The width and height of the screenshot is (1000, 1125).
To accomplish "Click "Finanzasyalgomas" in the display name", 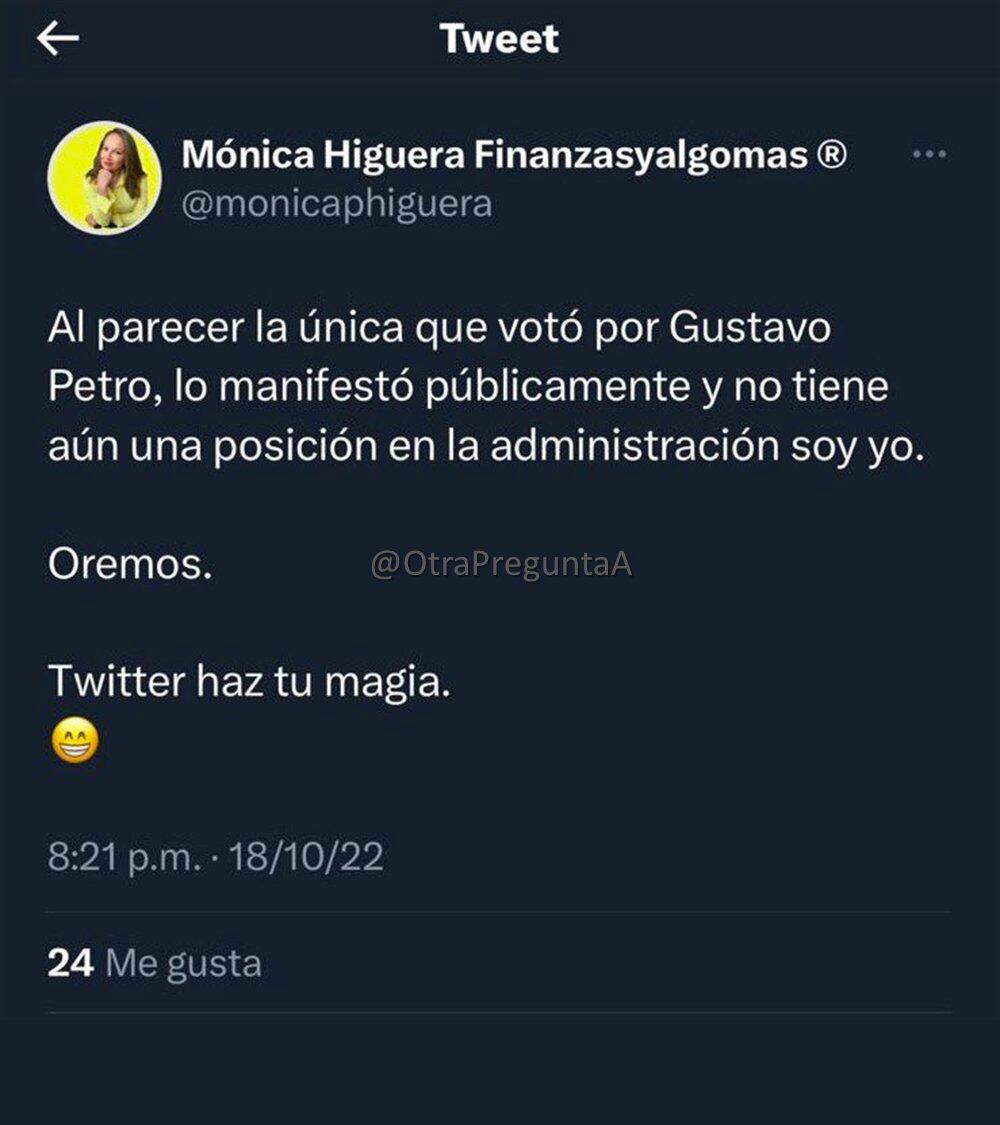I will click(640, 155).
